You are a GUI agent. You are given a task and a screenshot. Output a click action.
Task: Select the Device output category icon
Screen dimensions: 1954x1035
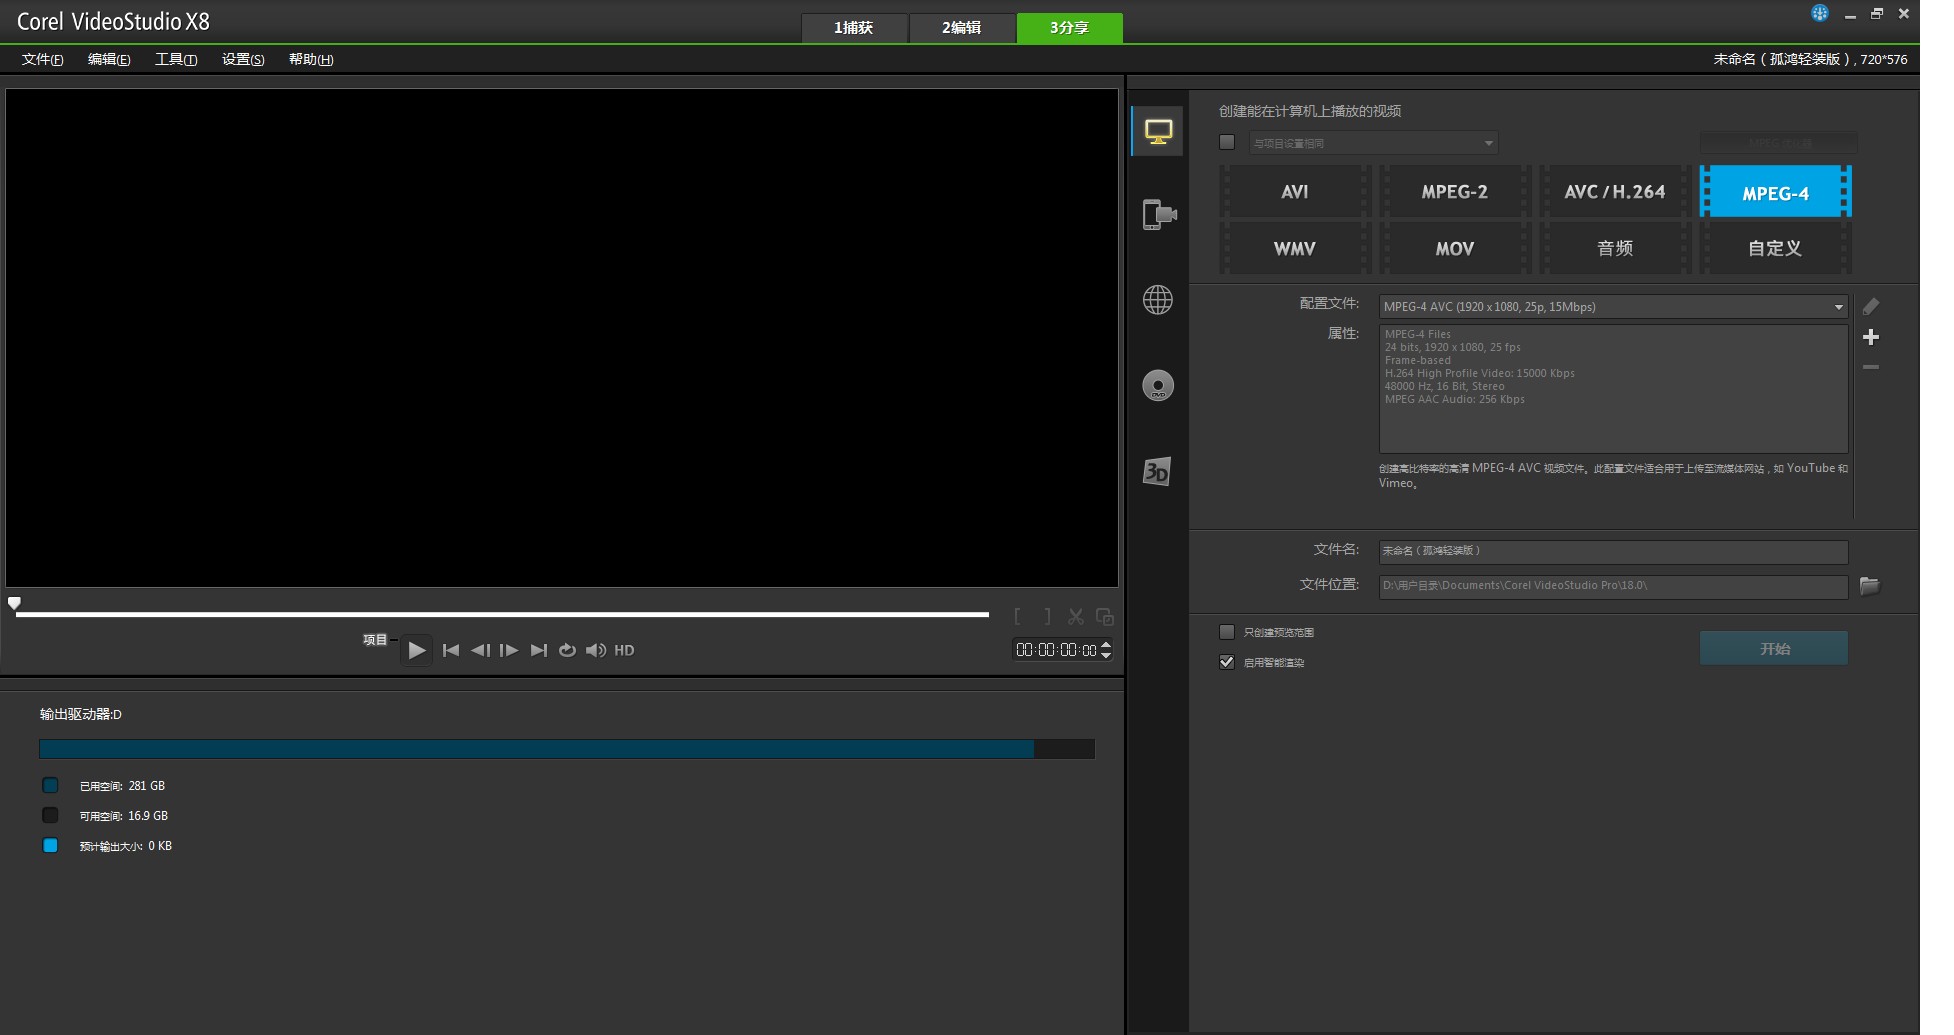point(1158,214)
